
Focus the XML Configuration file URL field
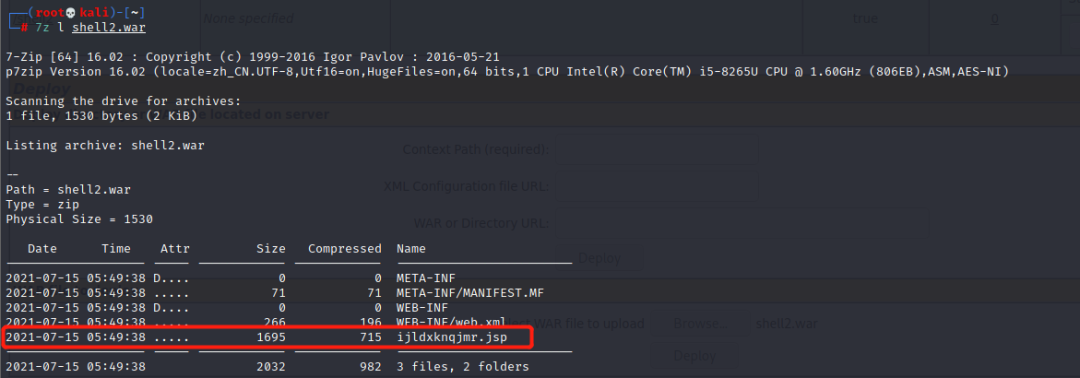pyautogui.click(x=656, y=187)
